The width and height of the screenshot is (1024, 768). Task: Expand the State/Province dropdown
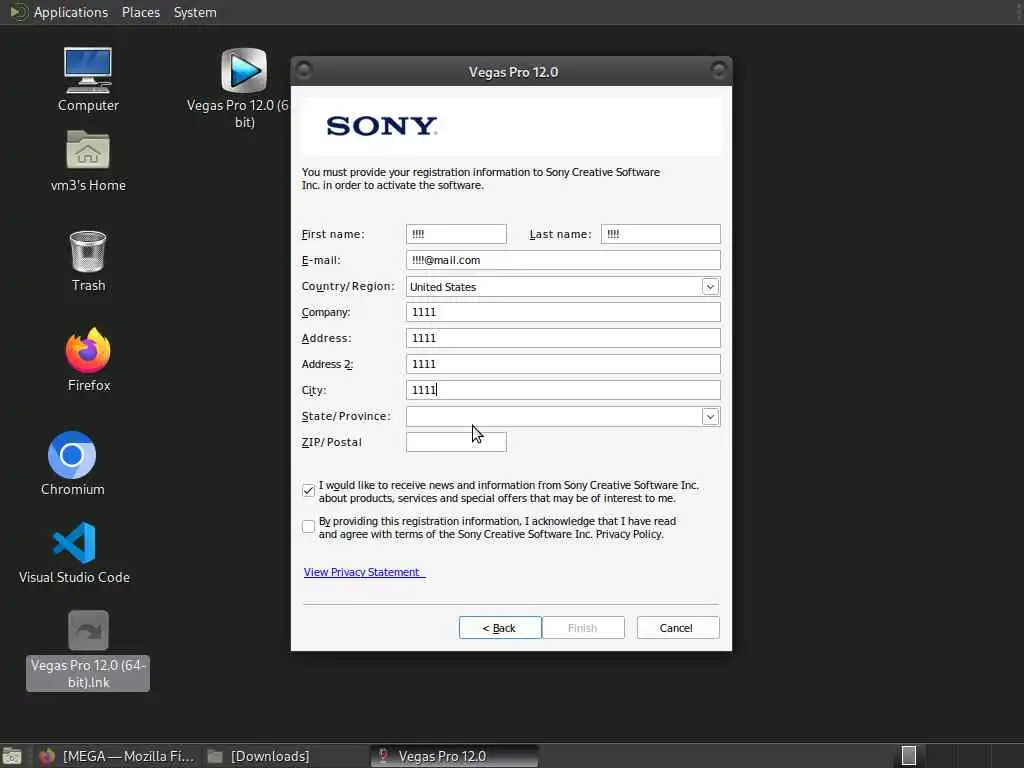[710, 417]
